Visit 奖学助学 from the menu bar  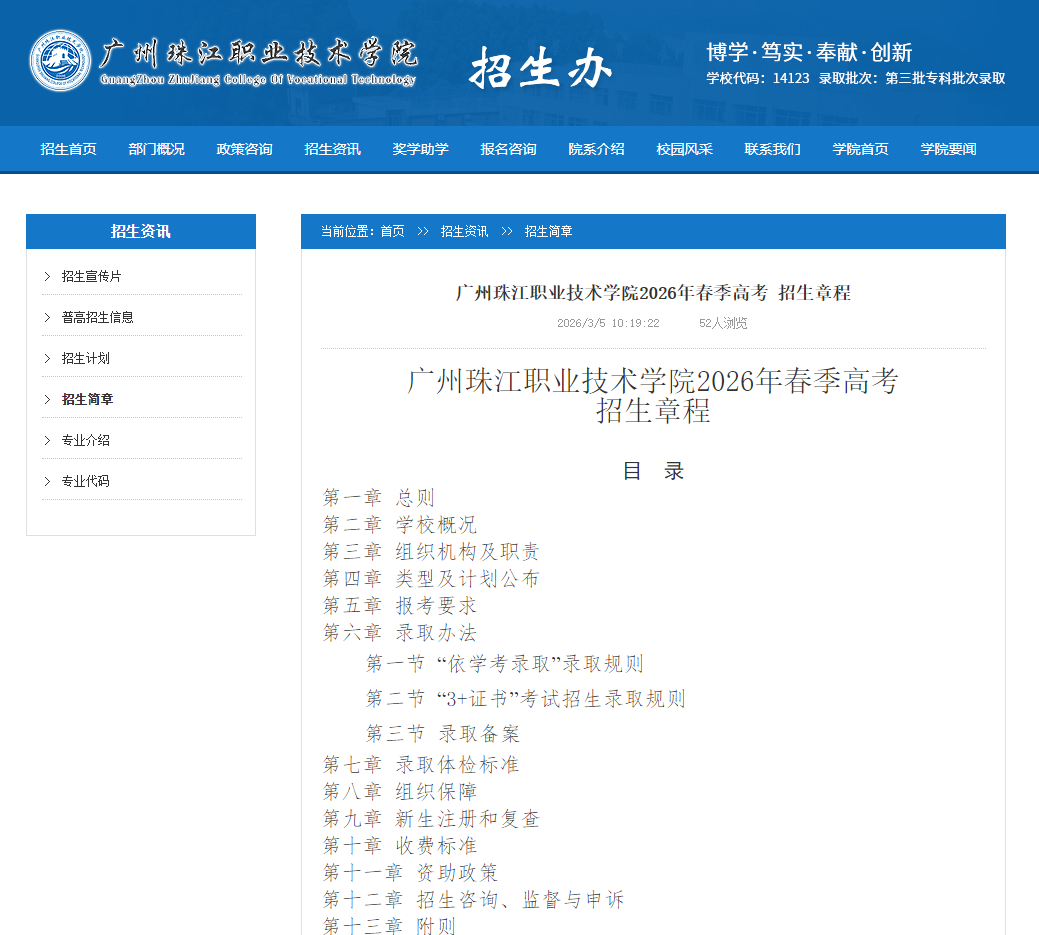tap(420, 148)
